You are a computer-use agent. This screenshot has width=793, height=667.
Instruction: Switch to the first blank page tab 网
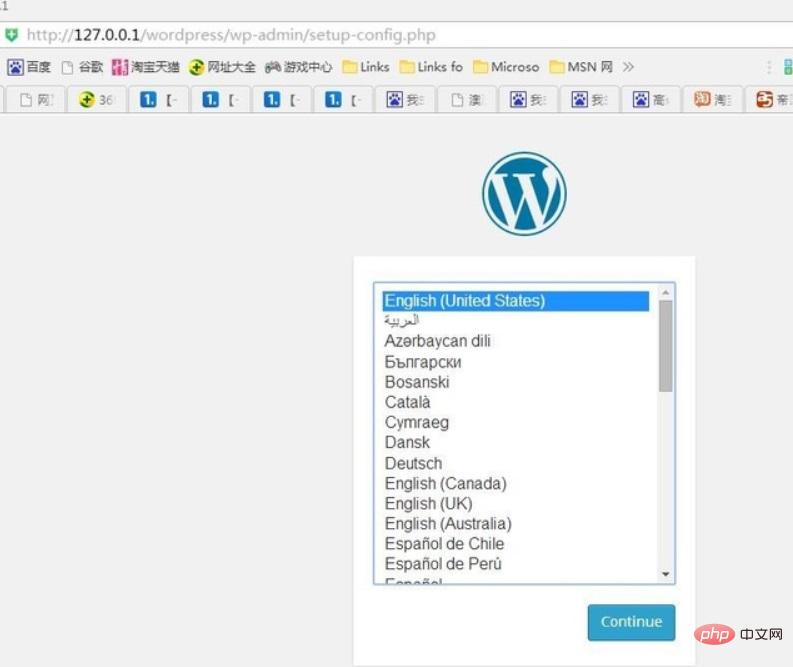pyautogui.click(x=36, y=100)
